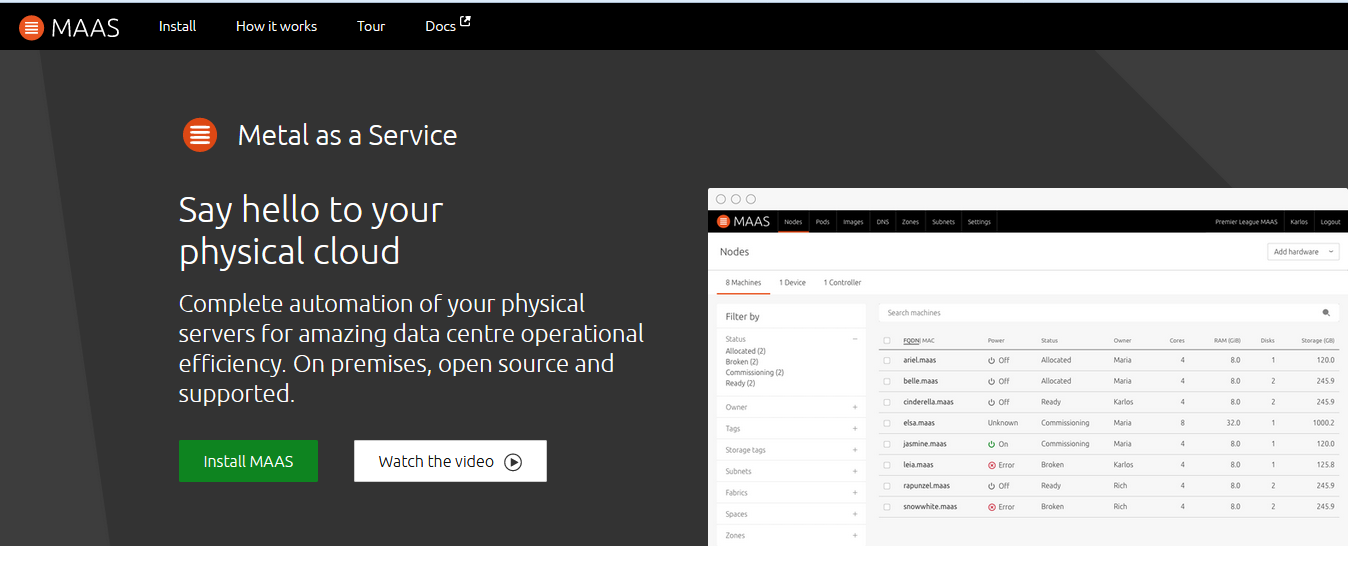Click power Off icon for belle.maas
Viewport: 1348px width, 572px height.
991,381
